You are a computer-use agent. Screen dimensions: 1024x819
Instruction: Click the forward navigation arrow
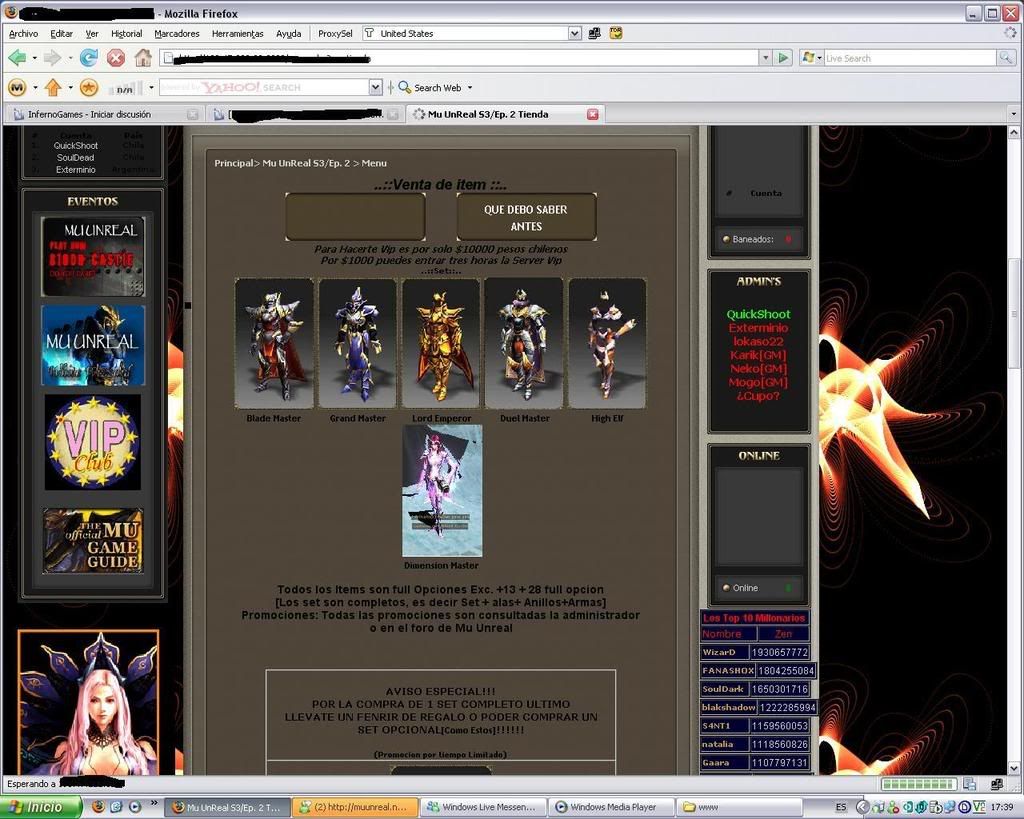coord(52,58)
